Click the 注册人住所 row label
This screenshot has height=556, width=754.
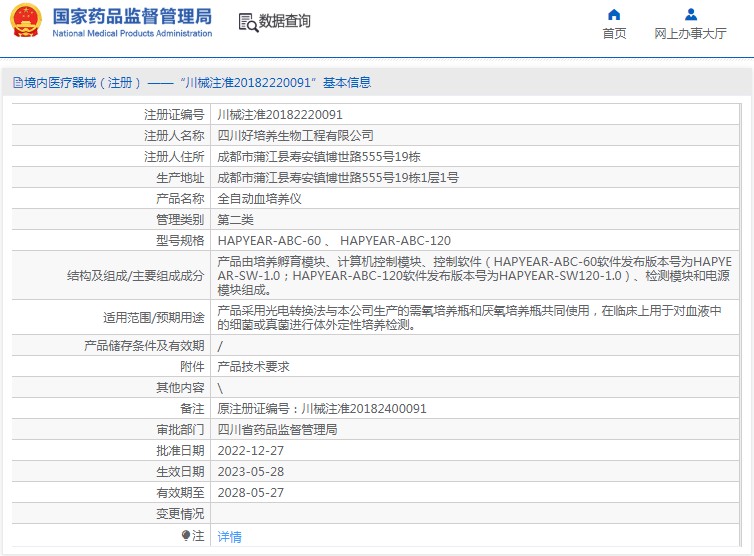(x=174, y=157)
